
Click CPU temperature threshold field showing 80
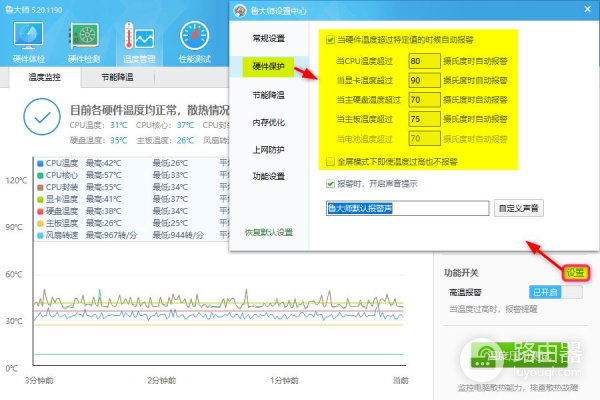[424, 61]
